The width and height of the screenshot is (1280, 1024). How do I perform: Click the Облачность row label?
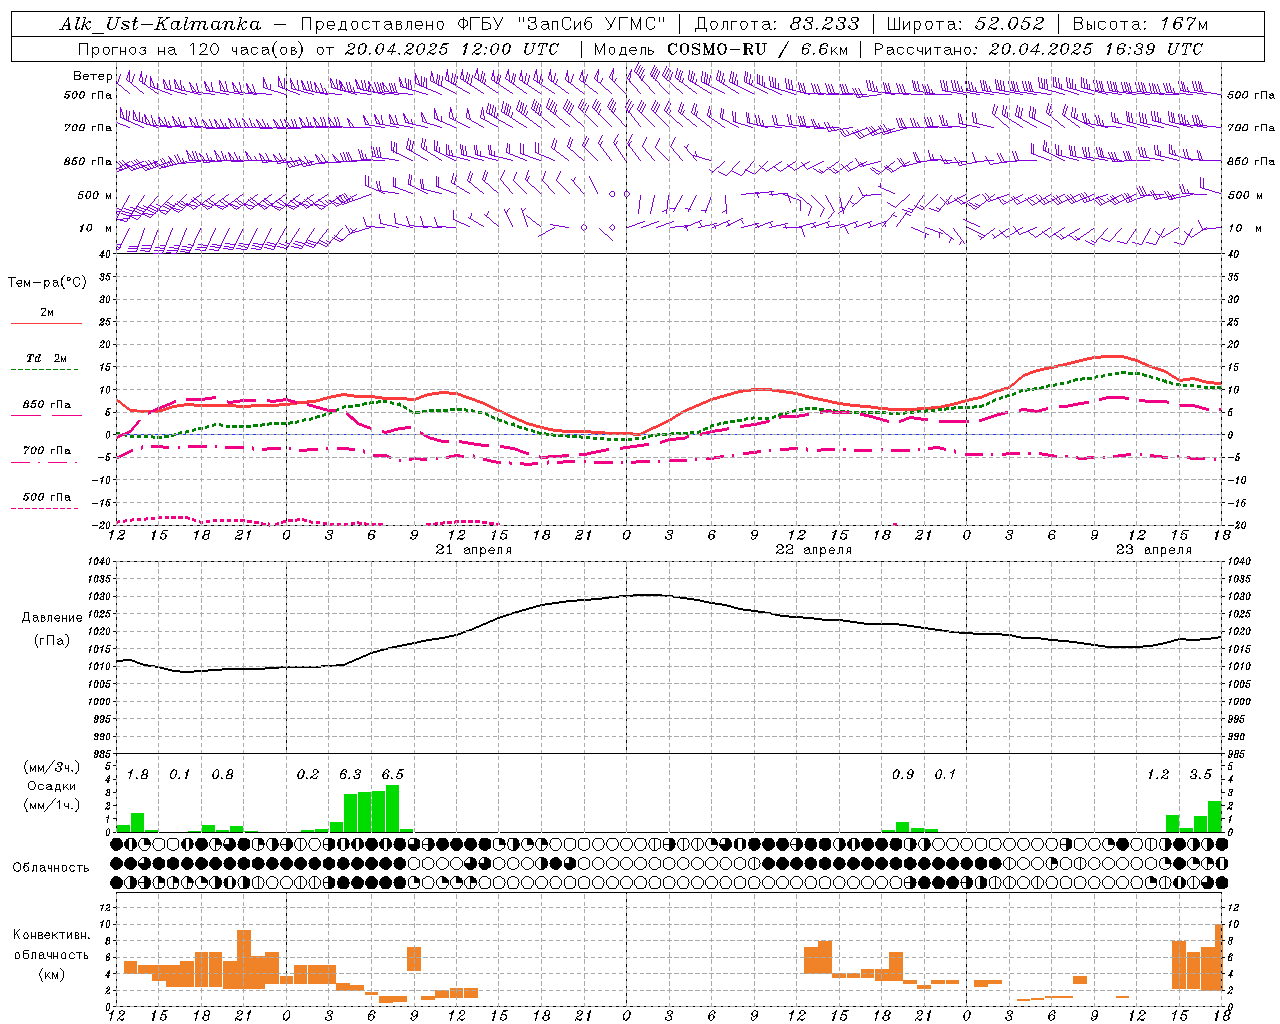[51, 868]
